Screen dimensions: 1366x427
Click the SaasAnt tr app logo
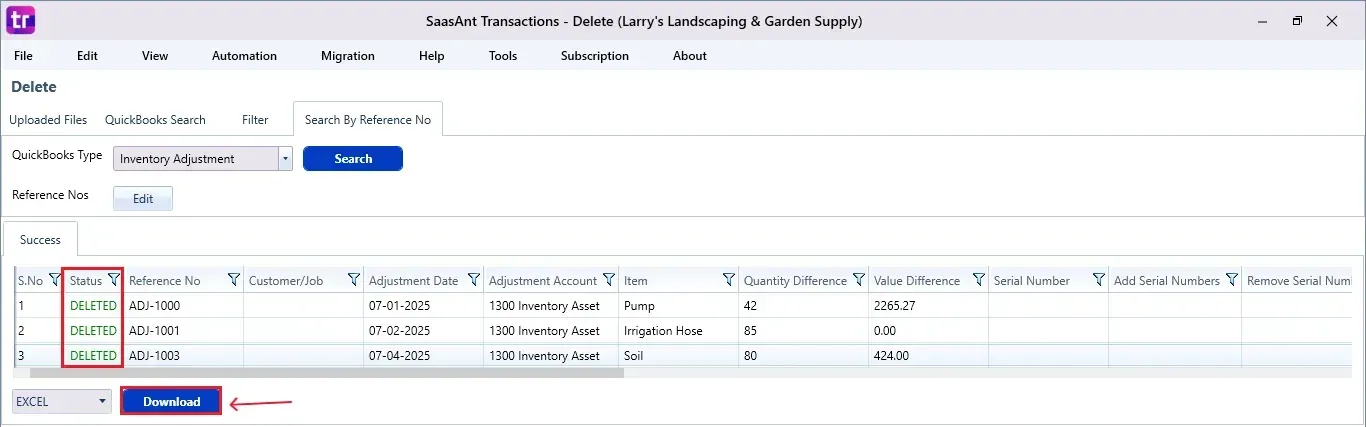21,20
